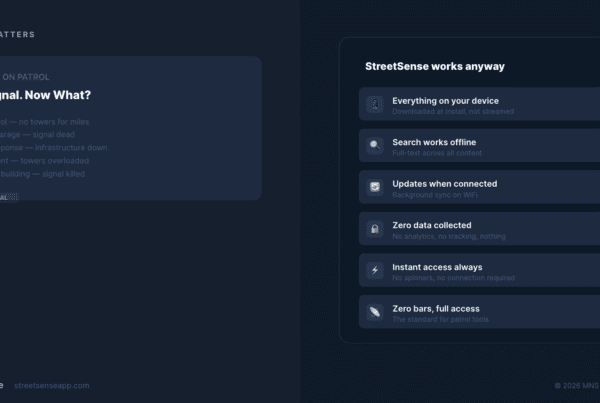Open the streetsenseapp.com link in footer
This screenshot has height=403, width=600.
(x=52, y=385)
